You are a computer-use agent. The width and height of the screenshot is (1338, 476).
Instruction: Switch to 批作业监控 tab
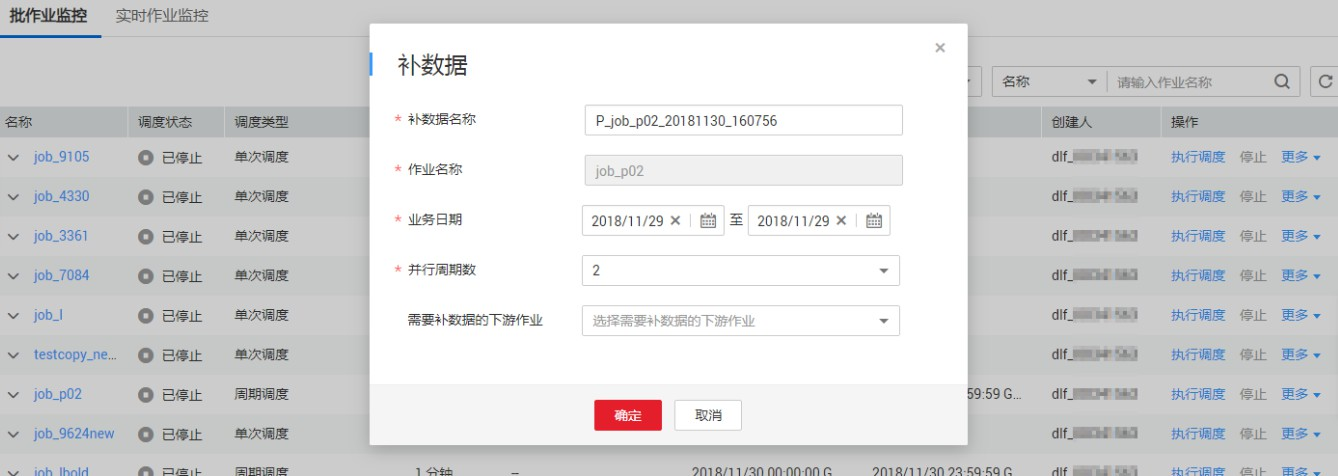(48, 17)
